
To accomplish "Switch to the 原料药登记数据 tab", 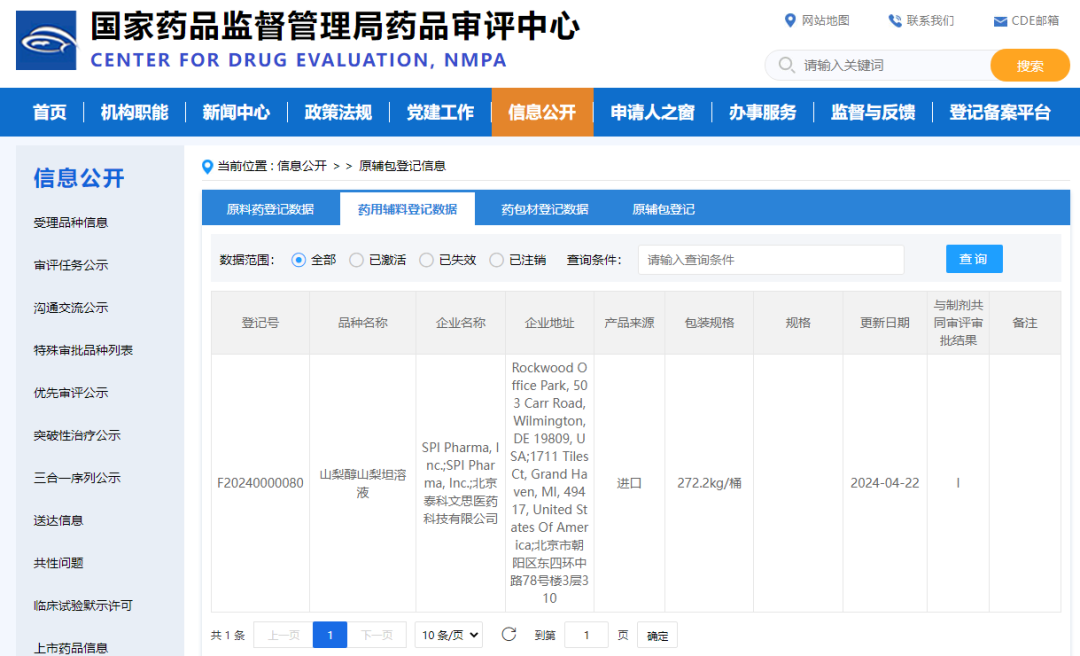I will click(270, 210).
